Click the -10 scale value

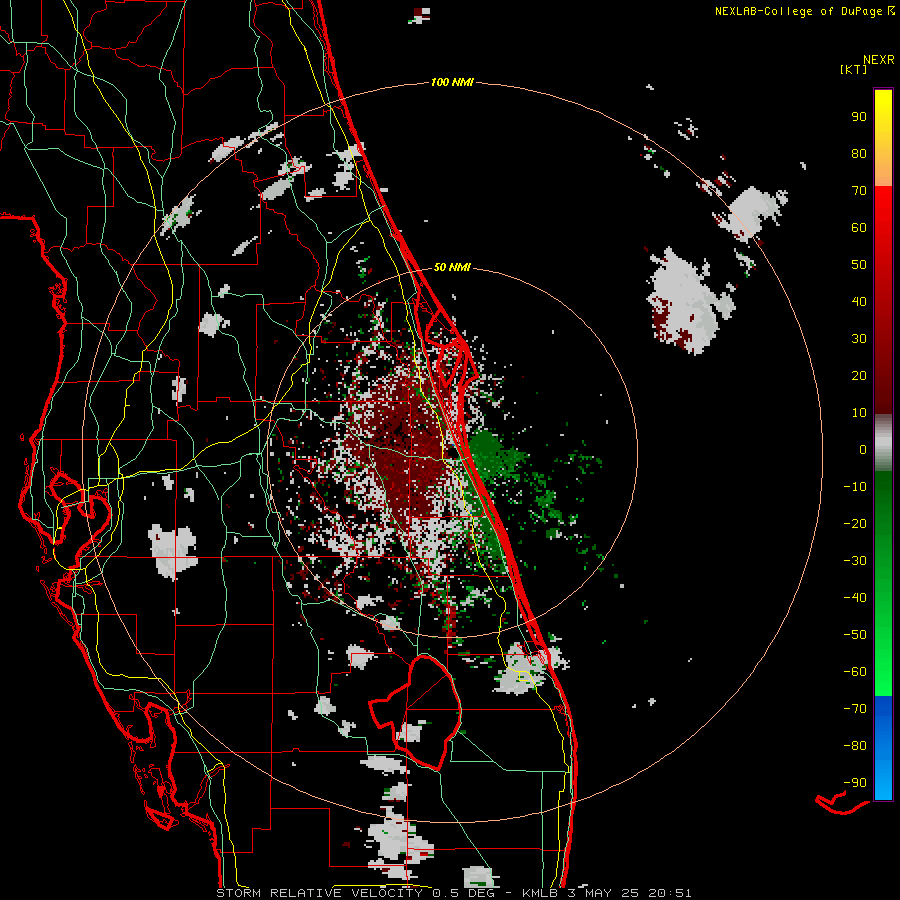[855, 487]
